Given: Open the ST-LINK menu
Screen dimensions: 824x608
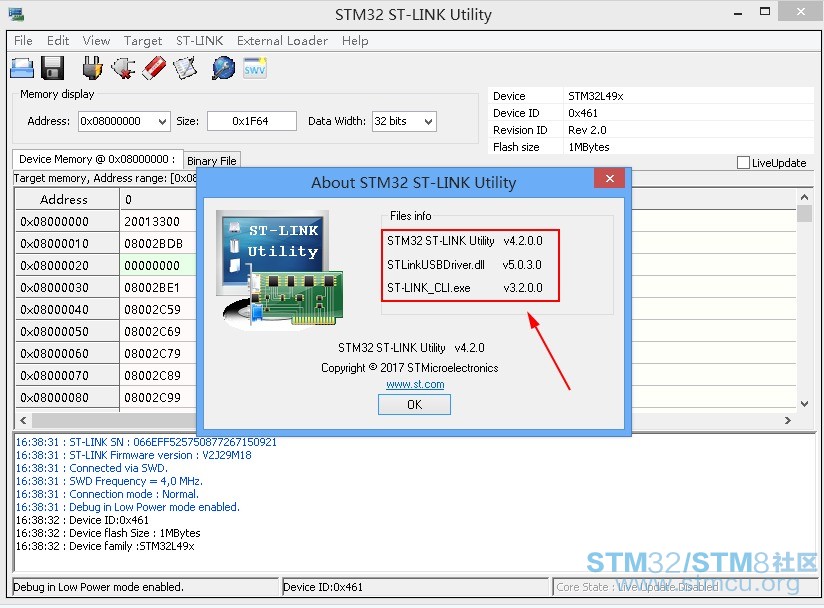Looking at the screenshot, I should (x=200, y=40).
